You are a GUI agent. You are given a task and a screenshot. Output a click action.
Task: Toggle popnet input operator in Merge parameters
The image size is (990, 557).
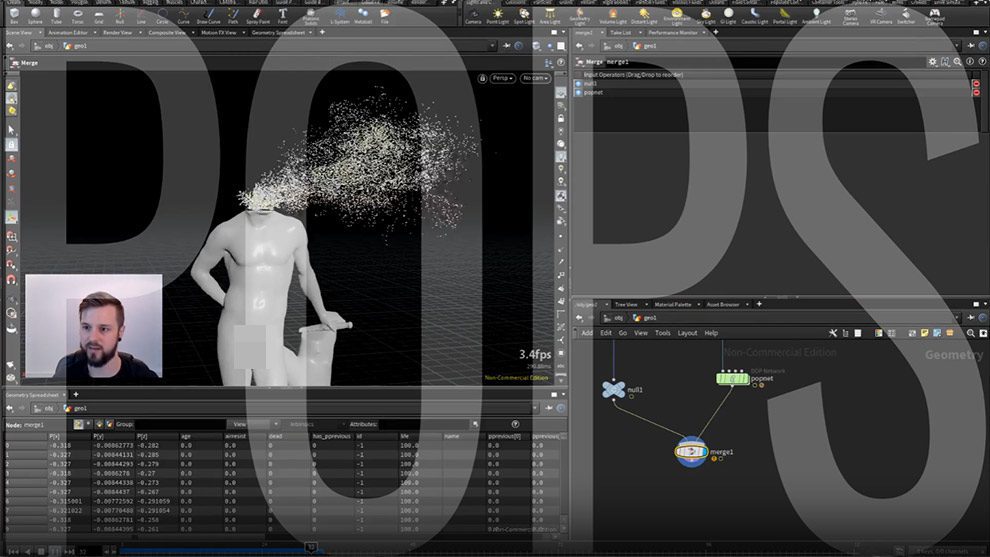point(578,92)
